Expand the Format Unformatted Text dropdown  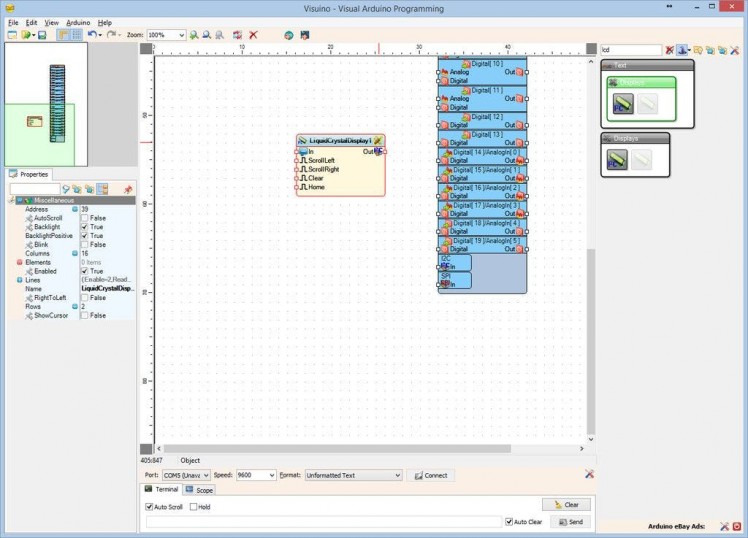[x=397, y=475]
